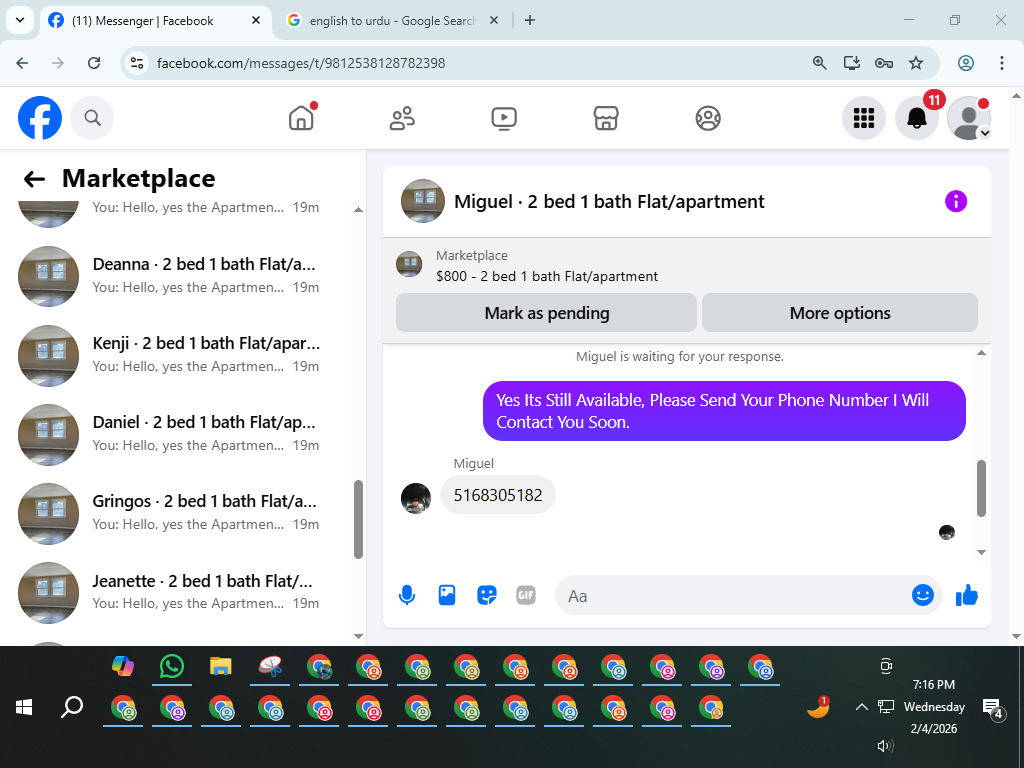
Task: Open the tab search dropdown arrow
Action: [x=20, y=20]
